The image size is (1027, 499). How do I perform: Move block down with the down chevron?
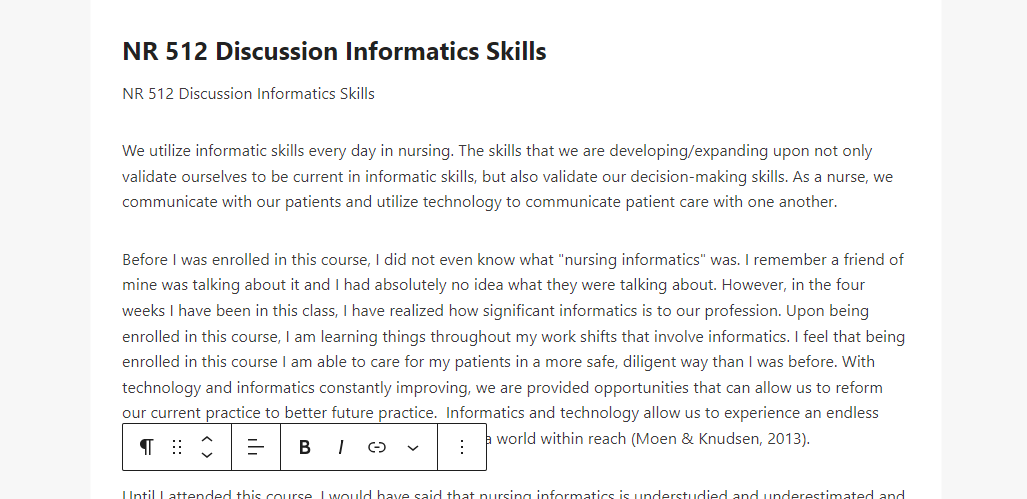207,456
